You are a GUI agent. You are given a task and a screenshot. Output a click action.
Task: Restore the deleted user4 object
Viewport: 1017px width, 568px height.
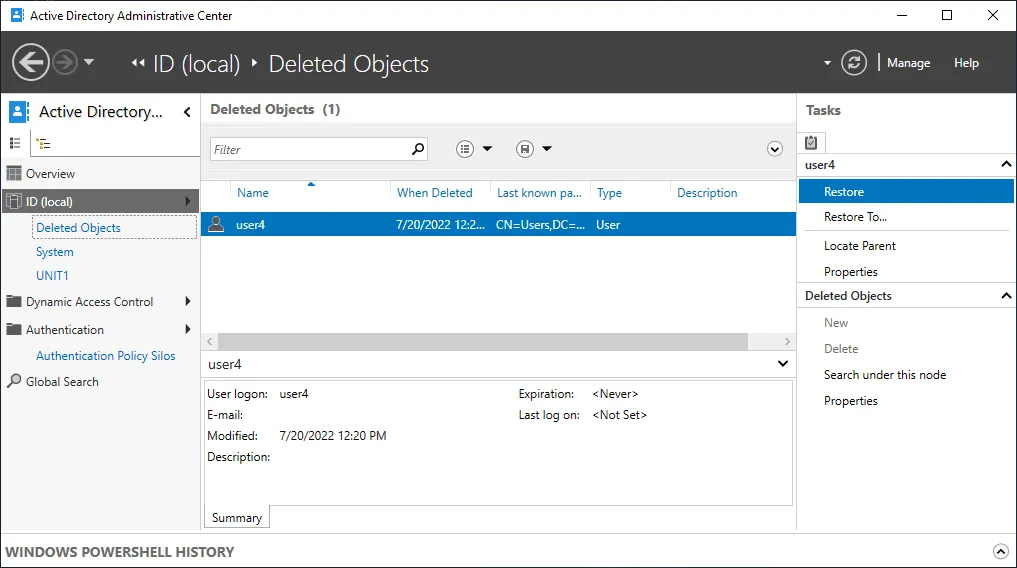point(844,192)
